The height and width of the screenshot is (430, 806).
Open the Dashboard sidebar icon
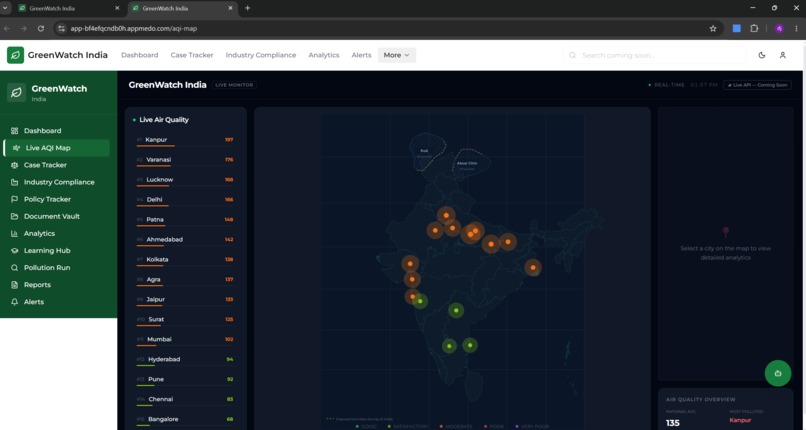14,131
